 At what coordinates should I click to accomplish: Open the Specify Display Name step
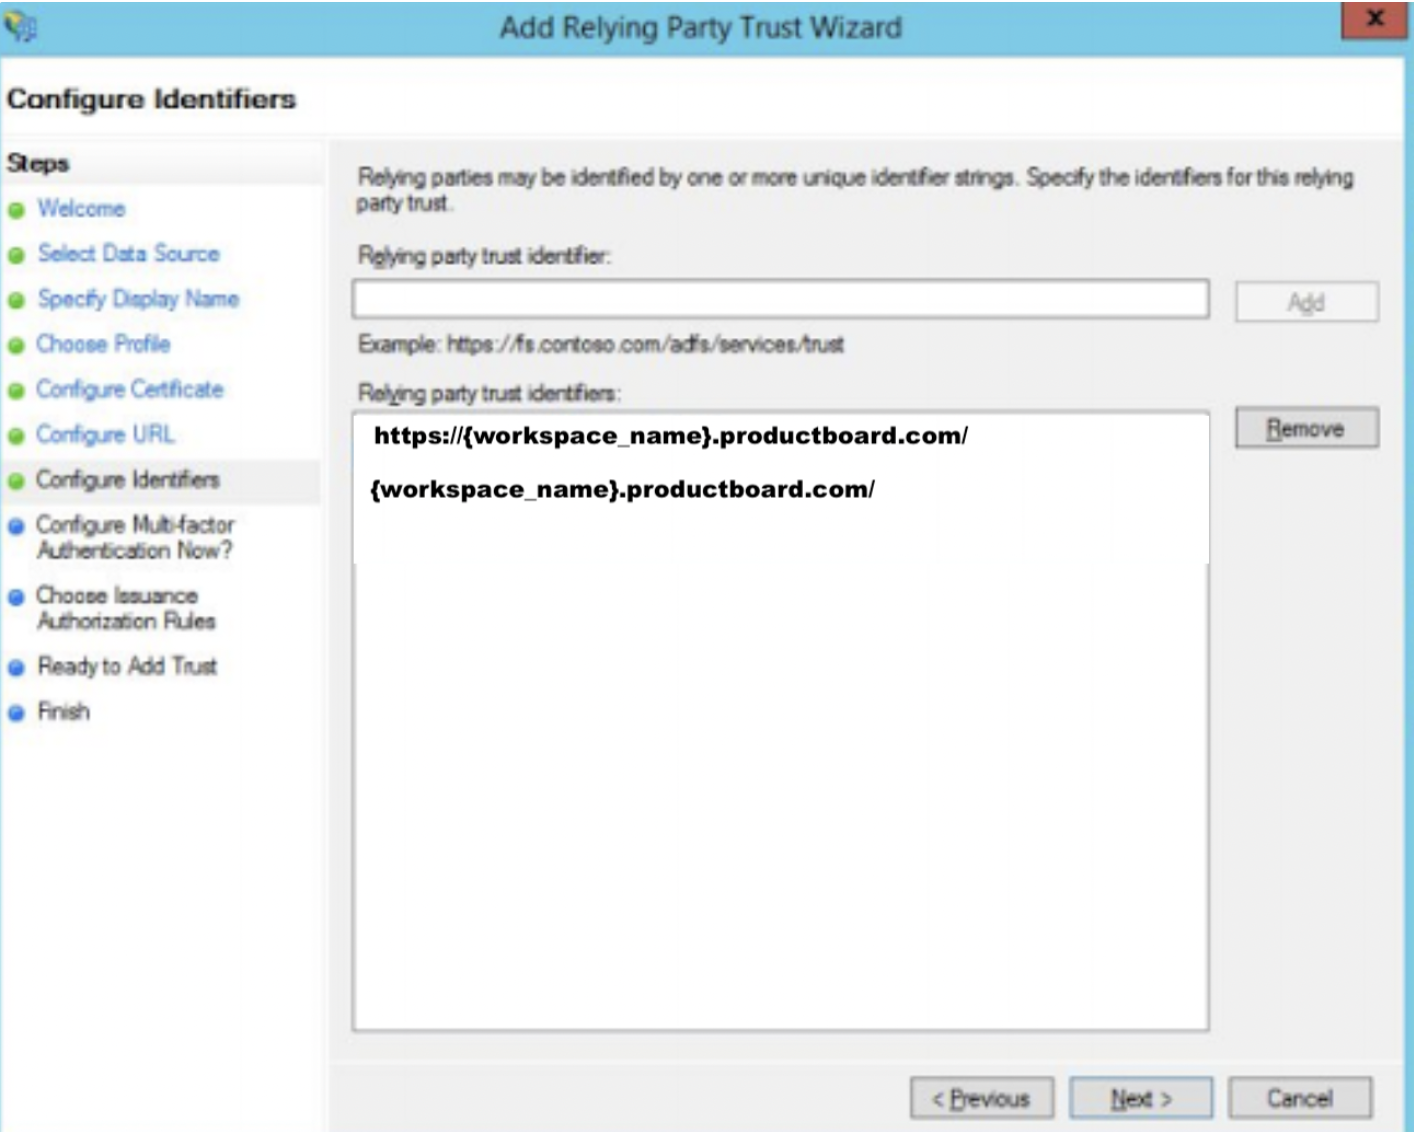click(x=138, y=299)
